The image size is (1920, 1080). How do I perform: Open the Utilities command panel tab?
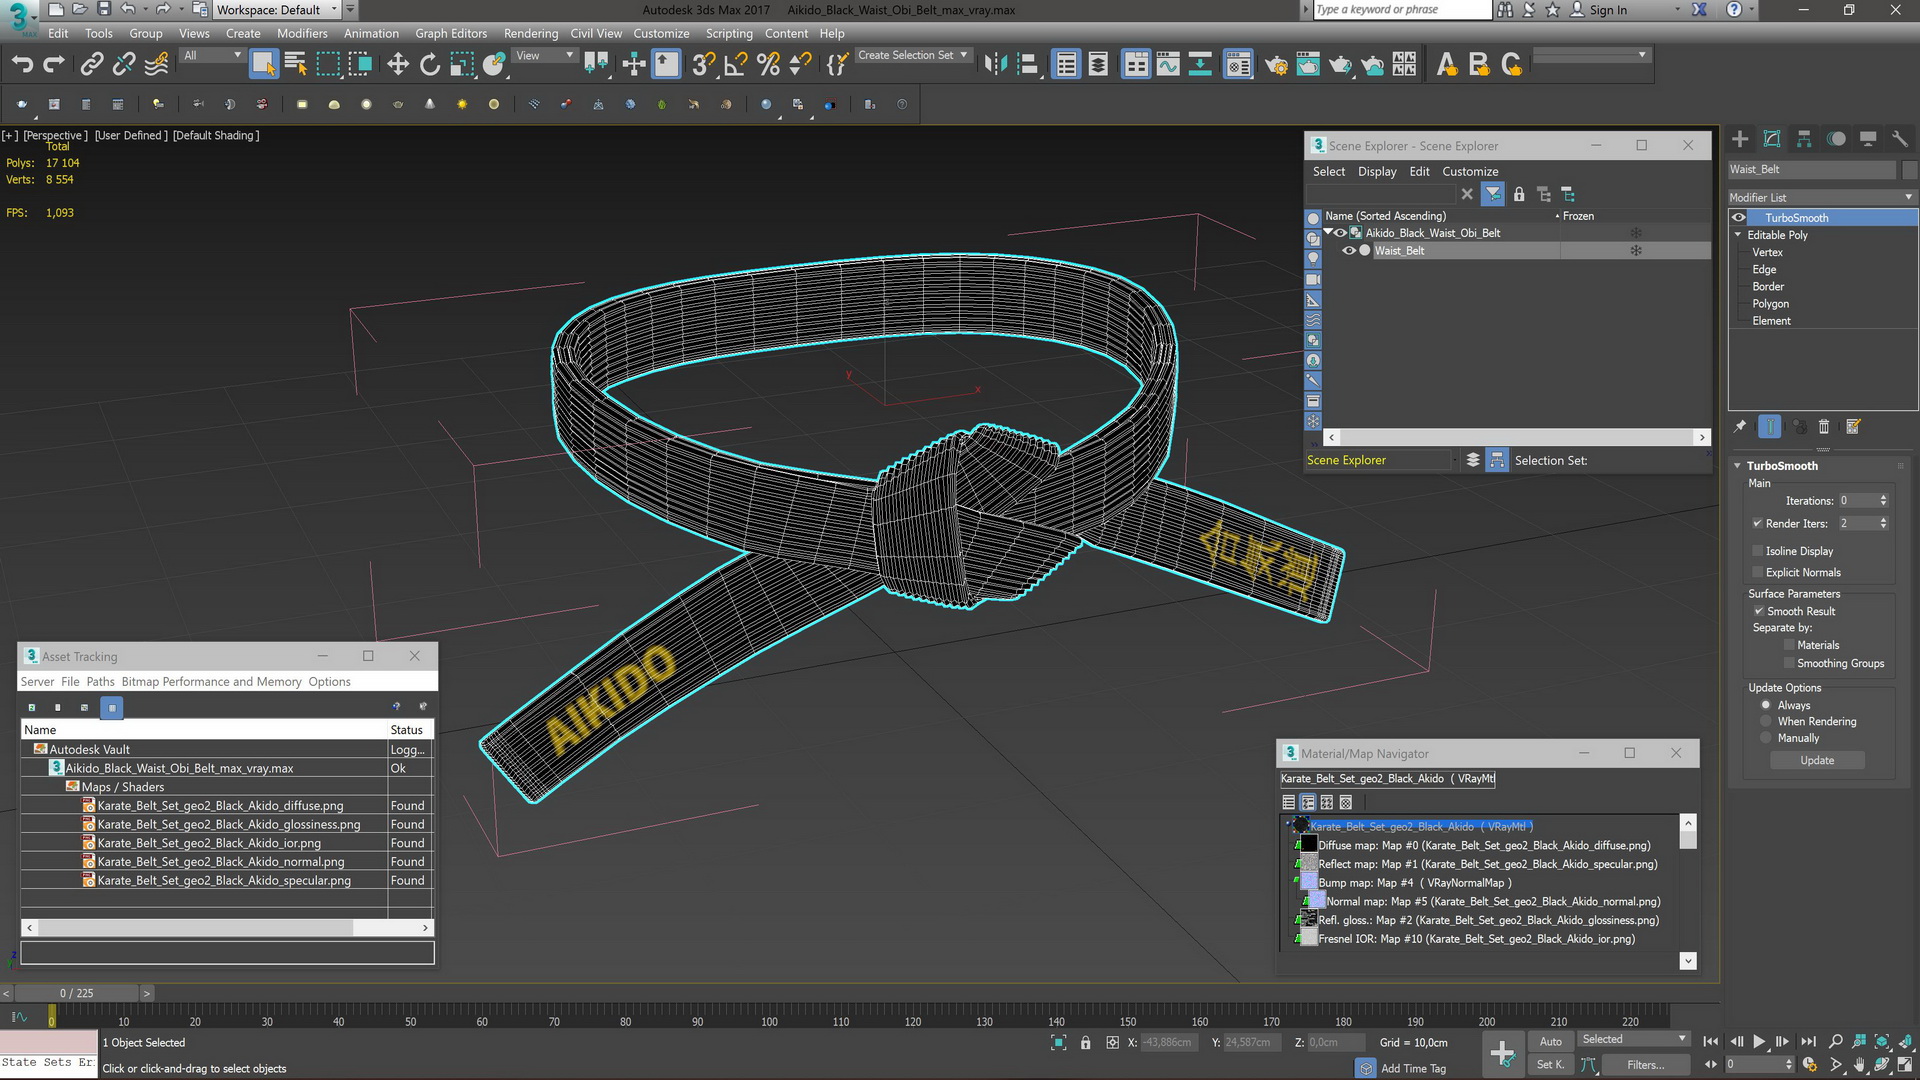[1900, 139]
